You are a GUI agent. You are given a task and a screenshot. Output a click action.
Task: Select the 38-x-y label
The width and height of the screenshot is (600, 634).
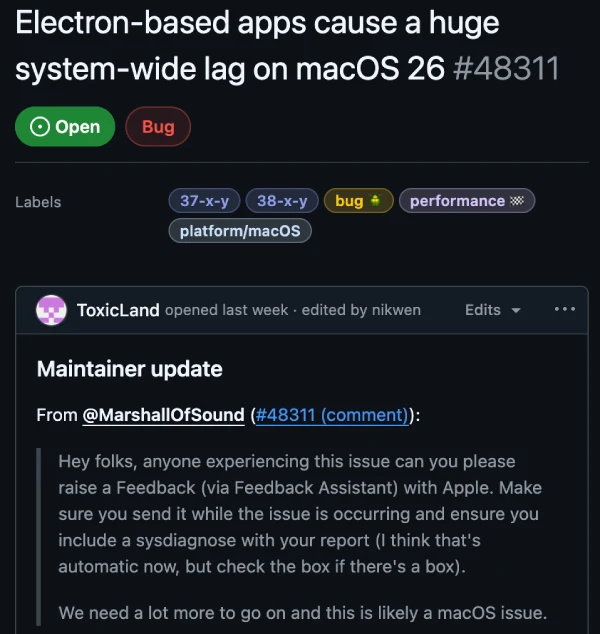282,201
